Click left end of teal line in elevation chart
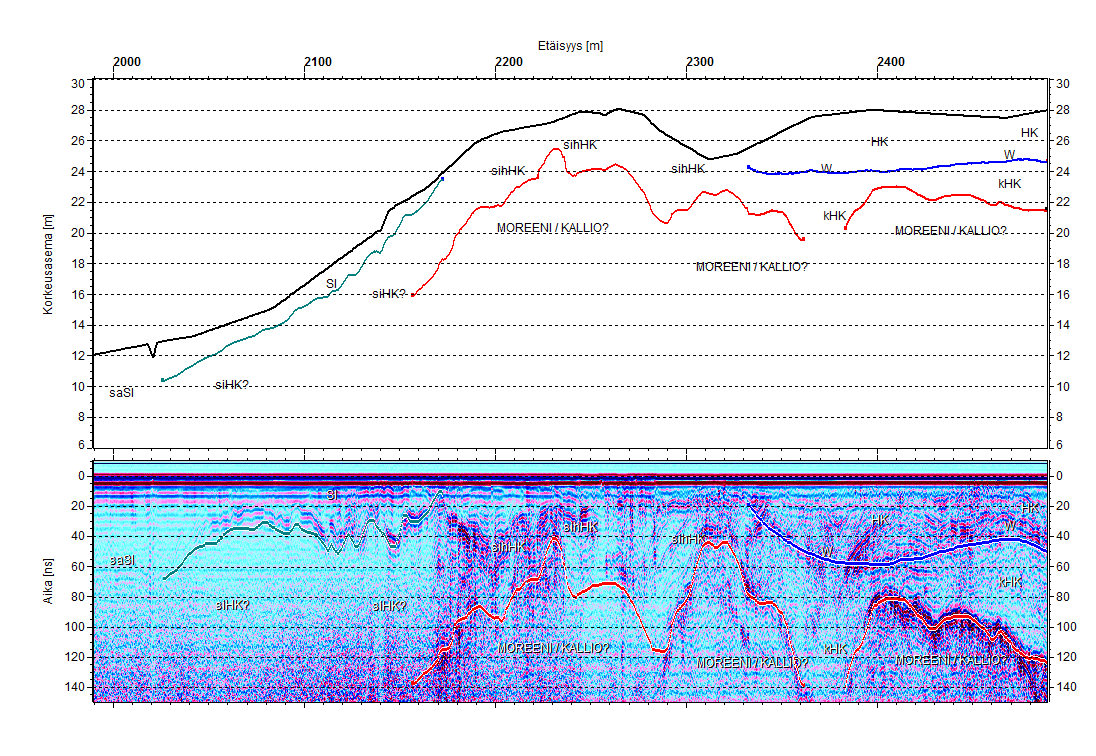This screenshot has width=1096, height=756. (163, 380)
